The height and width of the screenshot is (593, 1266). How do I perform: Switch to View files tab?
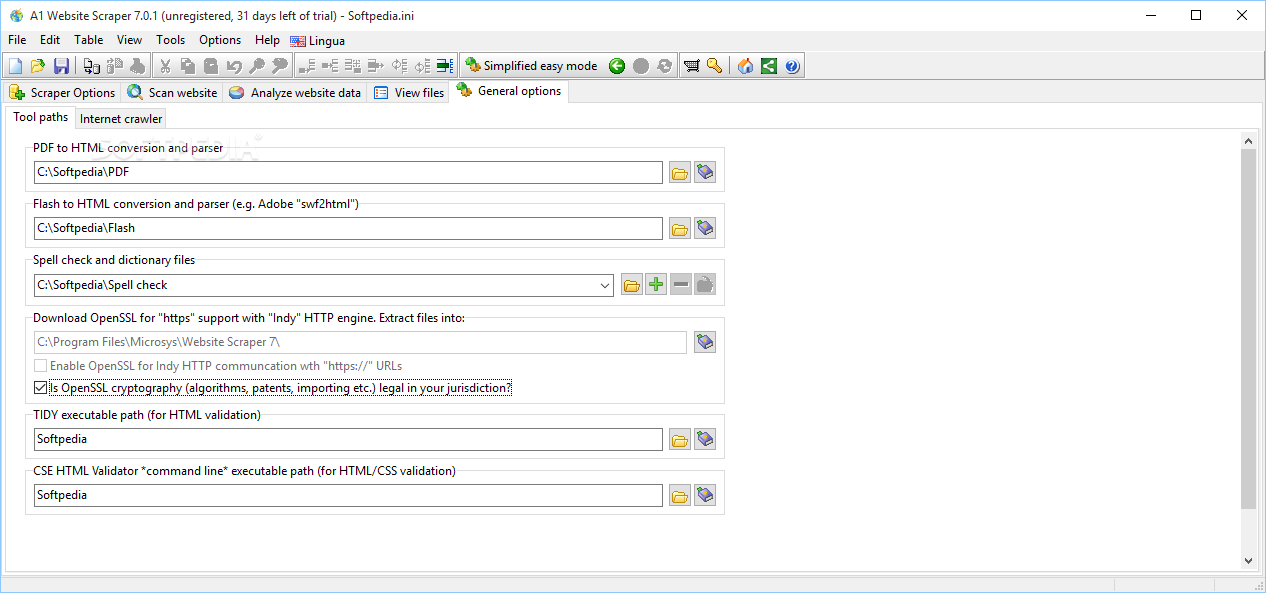[x=409, y=93]
